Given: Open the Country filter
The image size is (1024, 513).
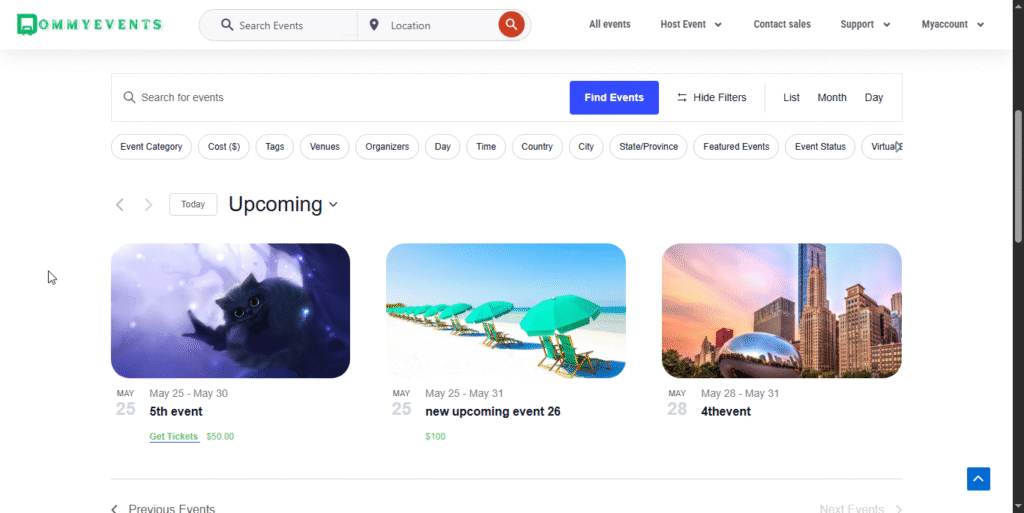Looking at the screenshot, I should 537,147.
